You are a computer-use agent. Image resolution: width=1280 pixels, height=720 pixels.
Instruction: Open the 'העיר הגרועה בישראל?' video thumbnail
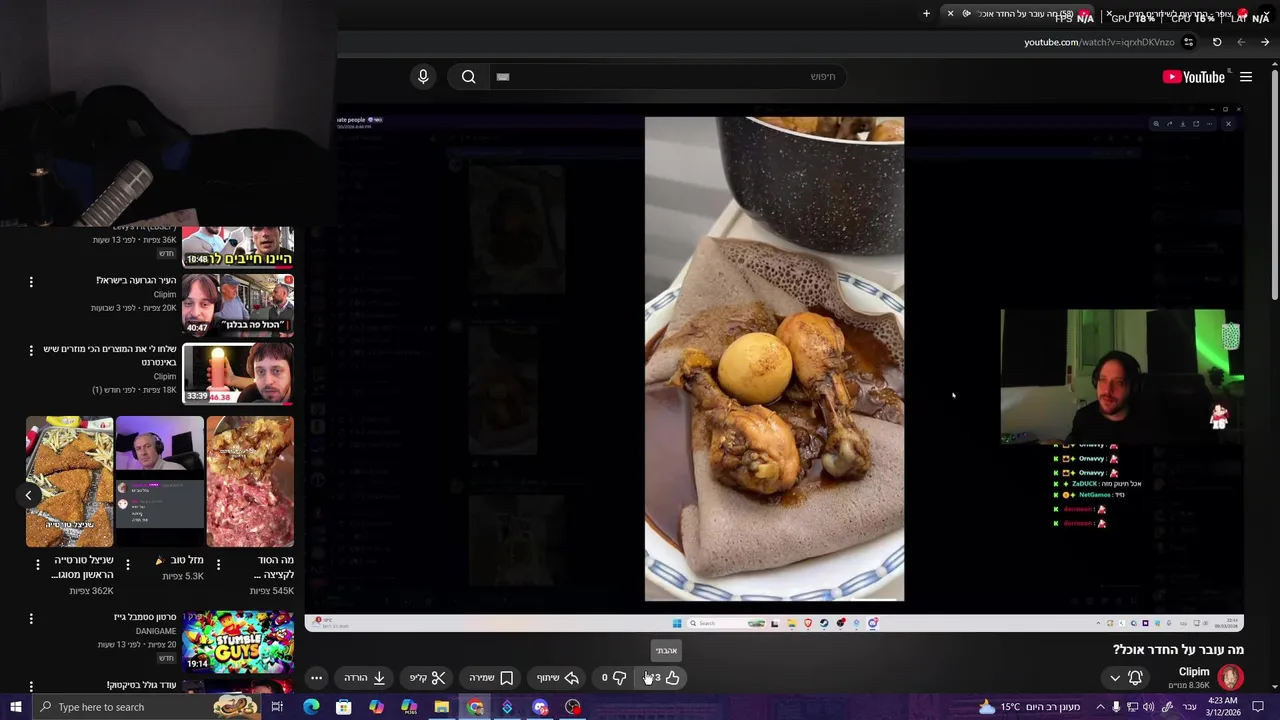(x=238, y=305)
